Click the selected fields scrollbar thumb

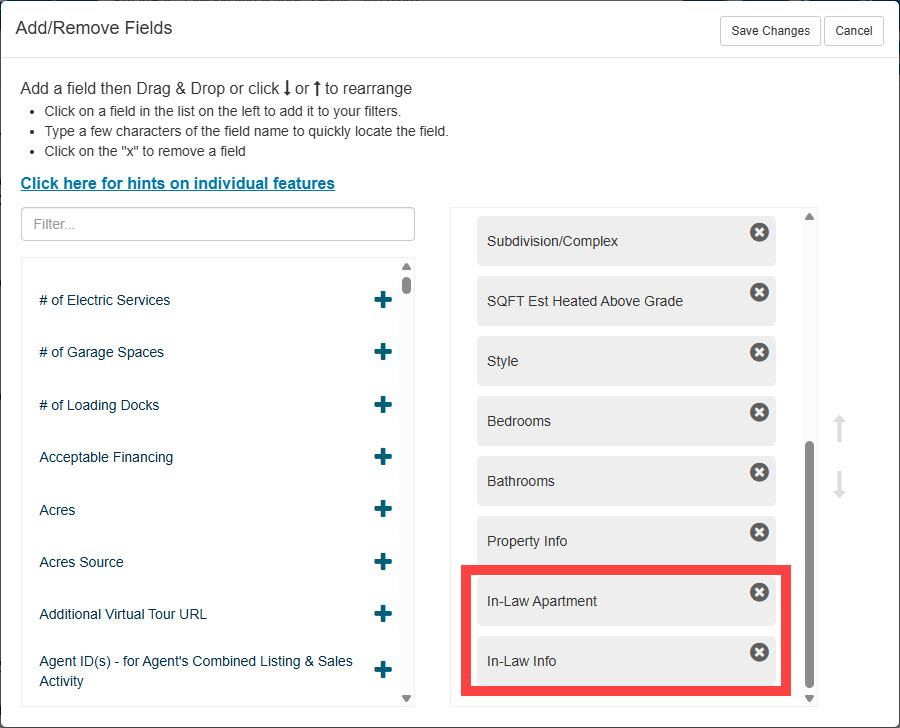809,564
